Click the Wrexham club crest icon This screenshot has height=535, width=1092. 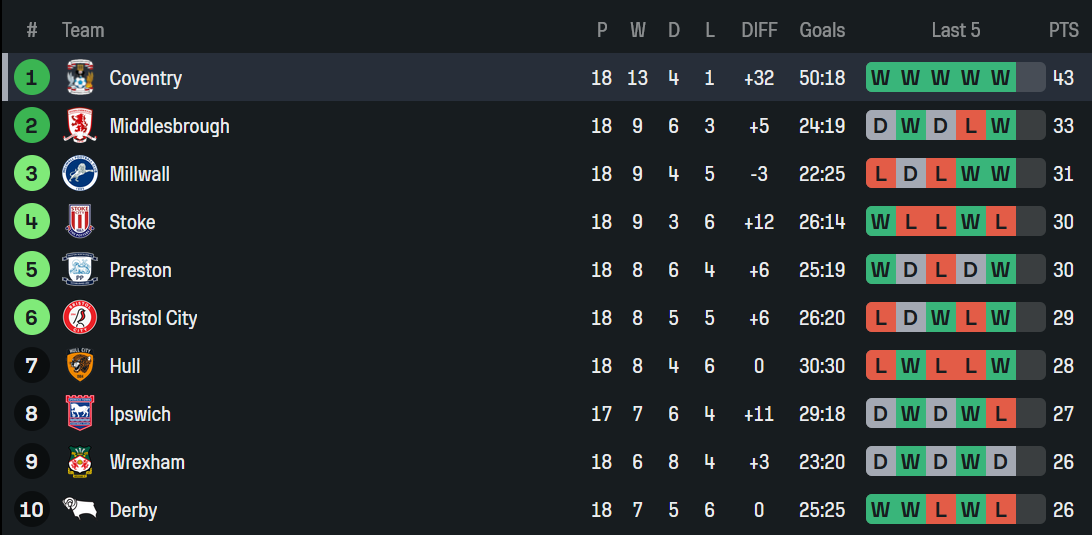coord(80,462)
